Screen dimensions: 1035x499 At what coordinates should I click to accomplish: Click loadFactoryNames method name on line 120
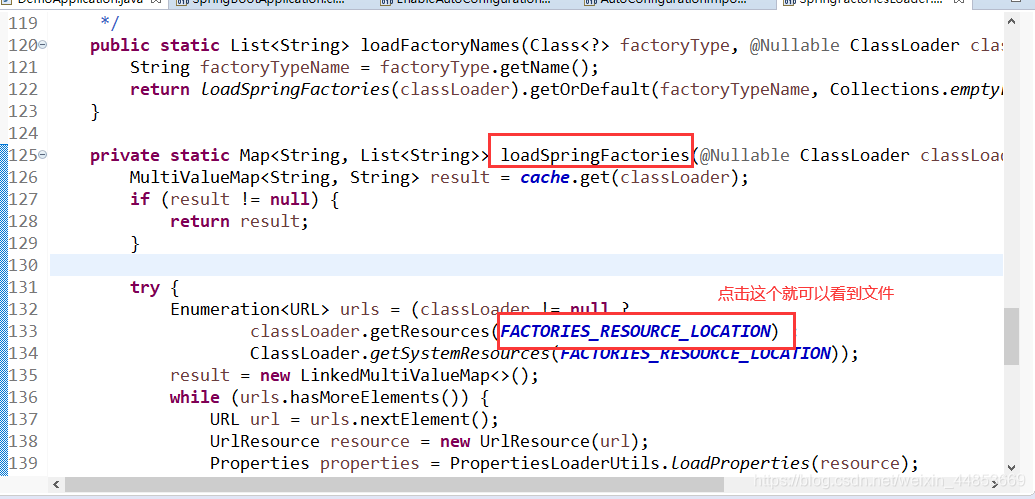[440, 46]
